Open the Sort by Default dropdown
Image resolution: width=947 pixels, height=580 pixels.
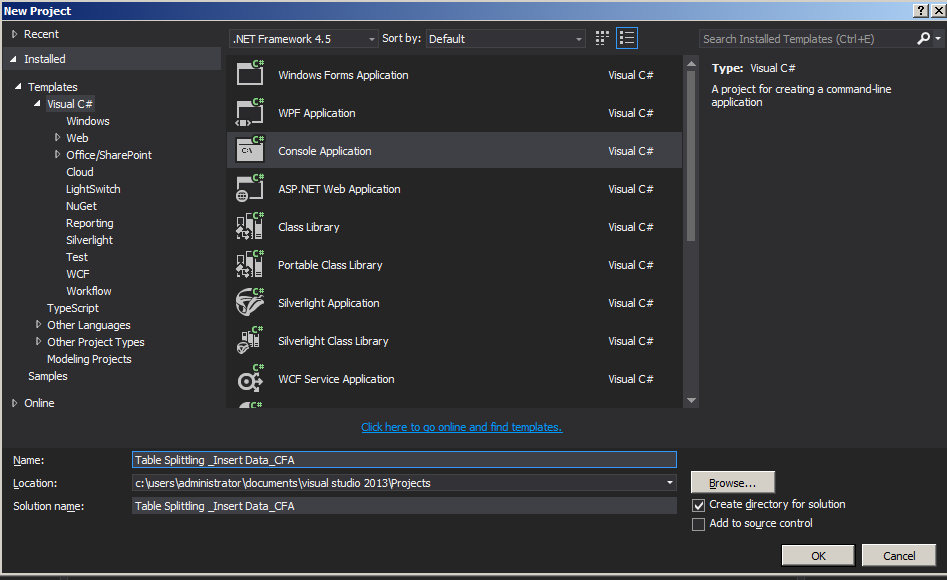(578, 37)
